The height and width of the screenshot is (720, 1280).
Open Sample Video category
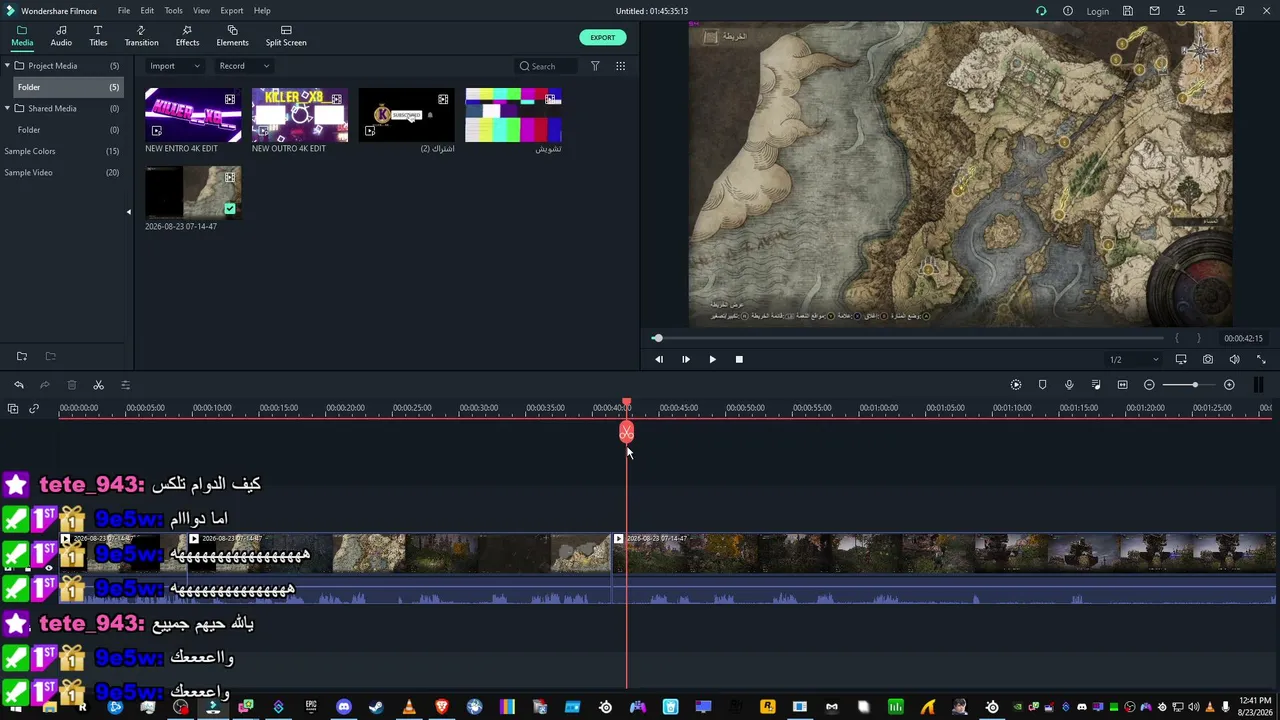[x=62, y=173]
